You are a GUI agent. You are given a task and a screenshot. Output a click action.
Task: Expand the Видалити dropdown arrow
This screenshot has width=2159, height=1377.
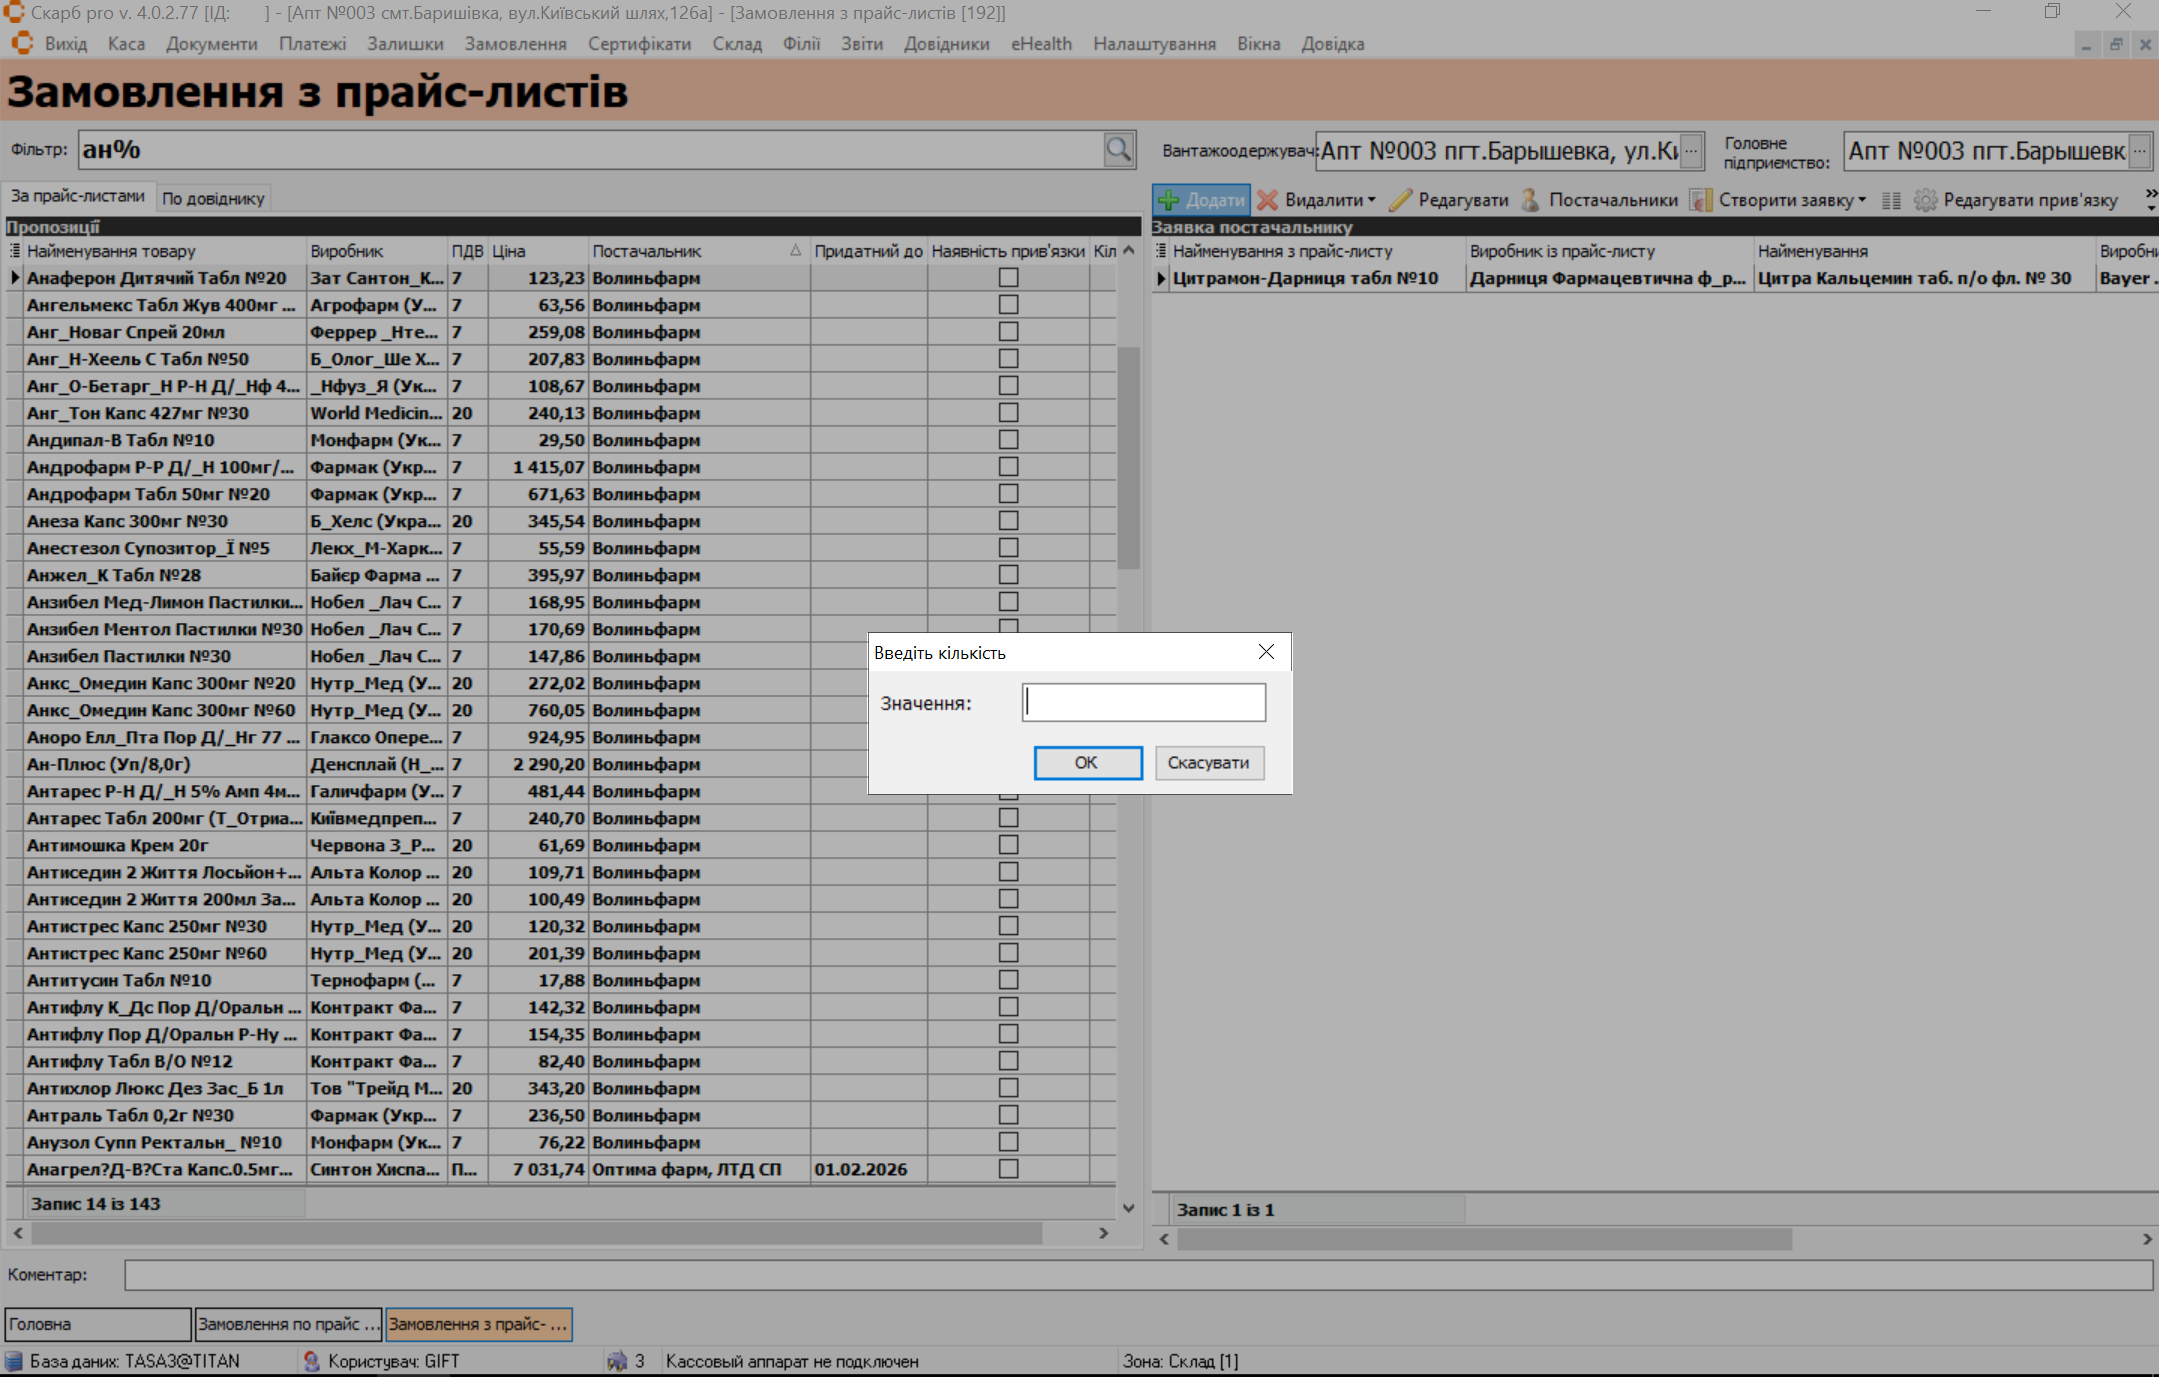[x=1372, y=200]
